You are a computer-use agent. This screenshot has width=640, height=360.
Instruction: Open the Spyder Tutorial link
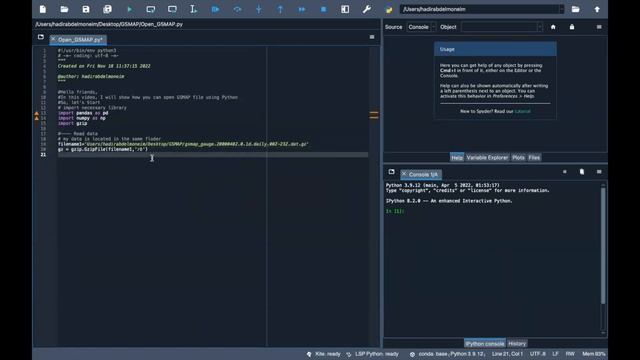point(522,111)
